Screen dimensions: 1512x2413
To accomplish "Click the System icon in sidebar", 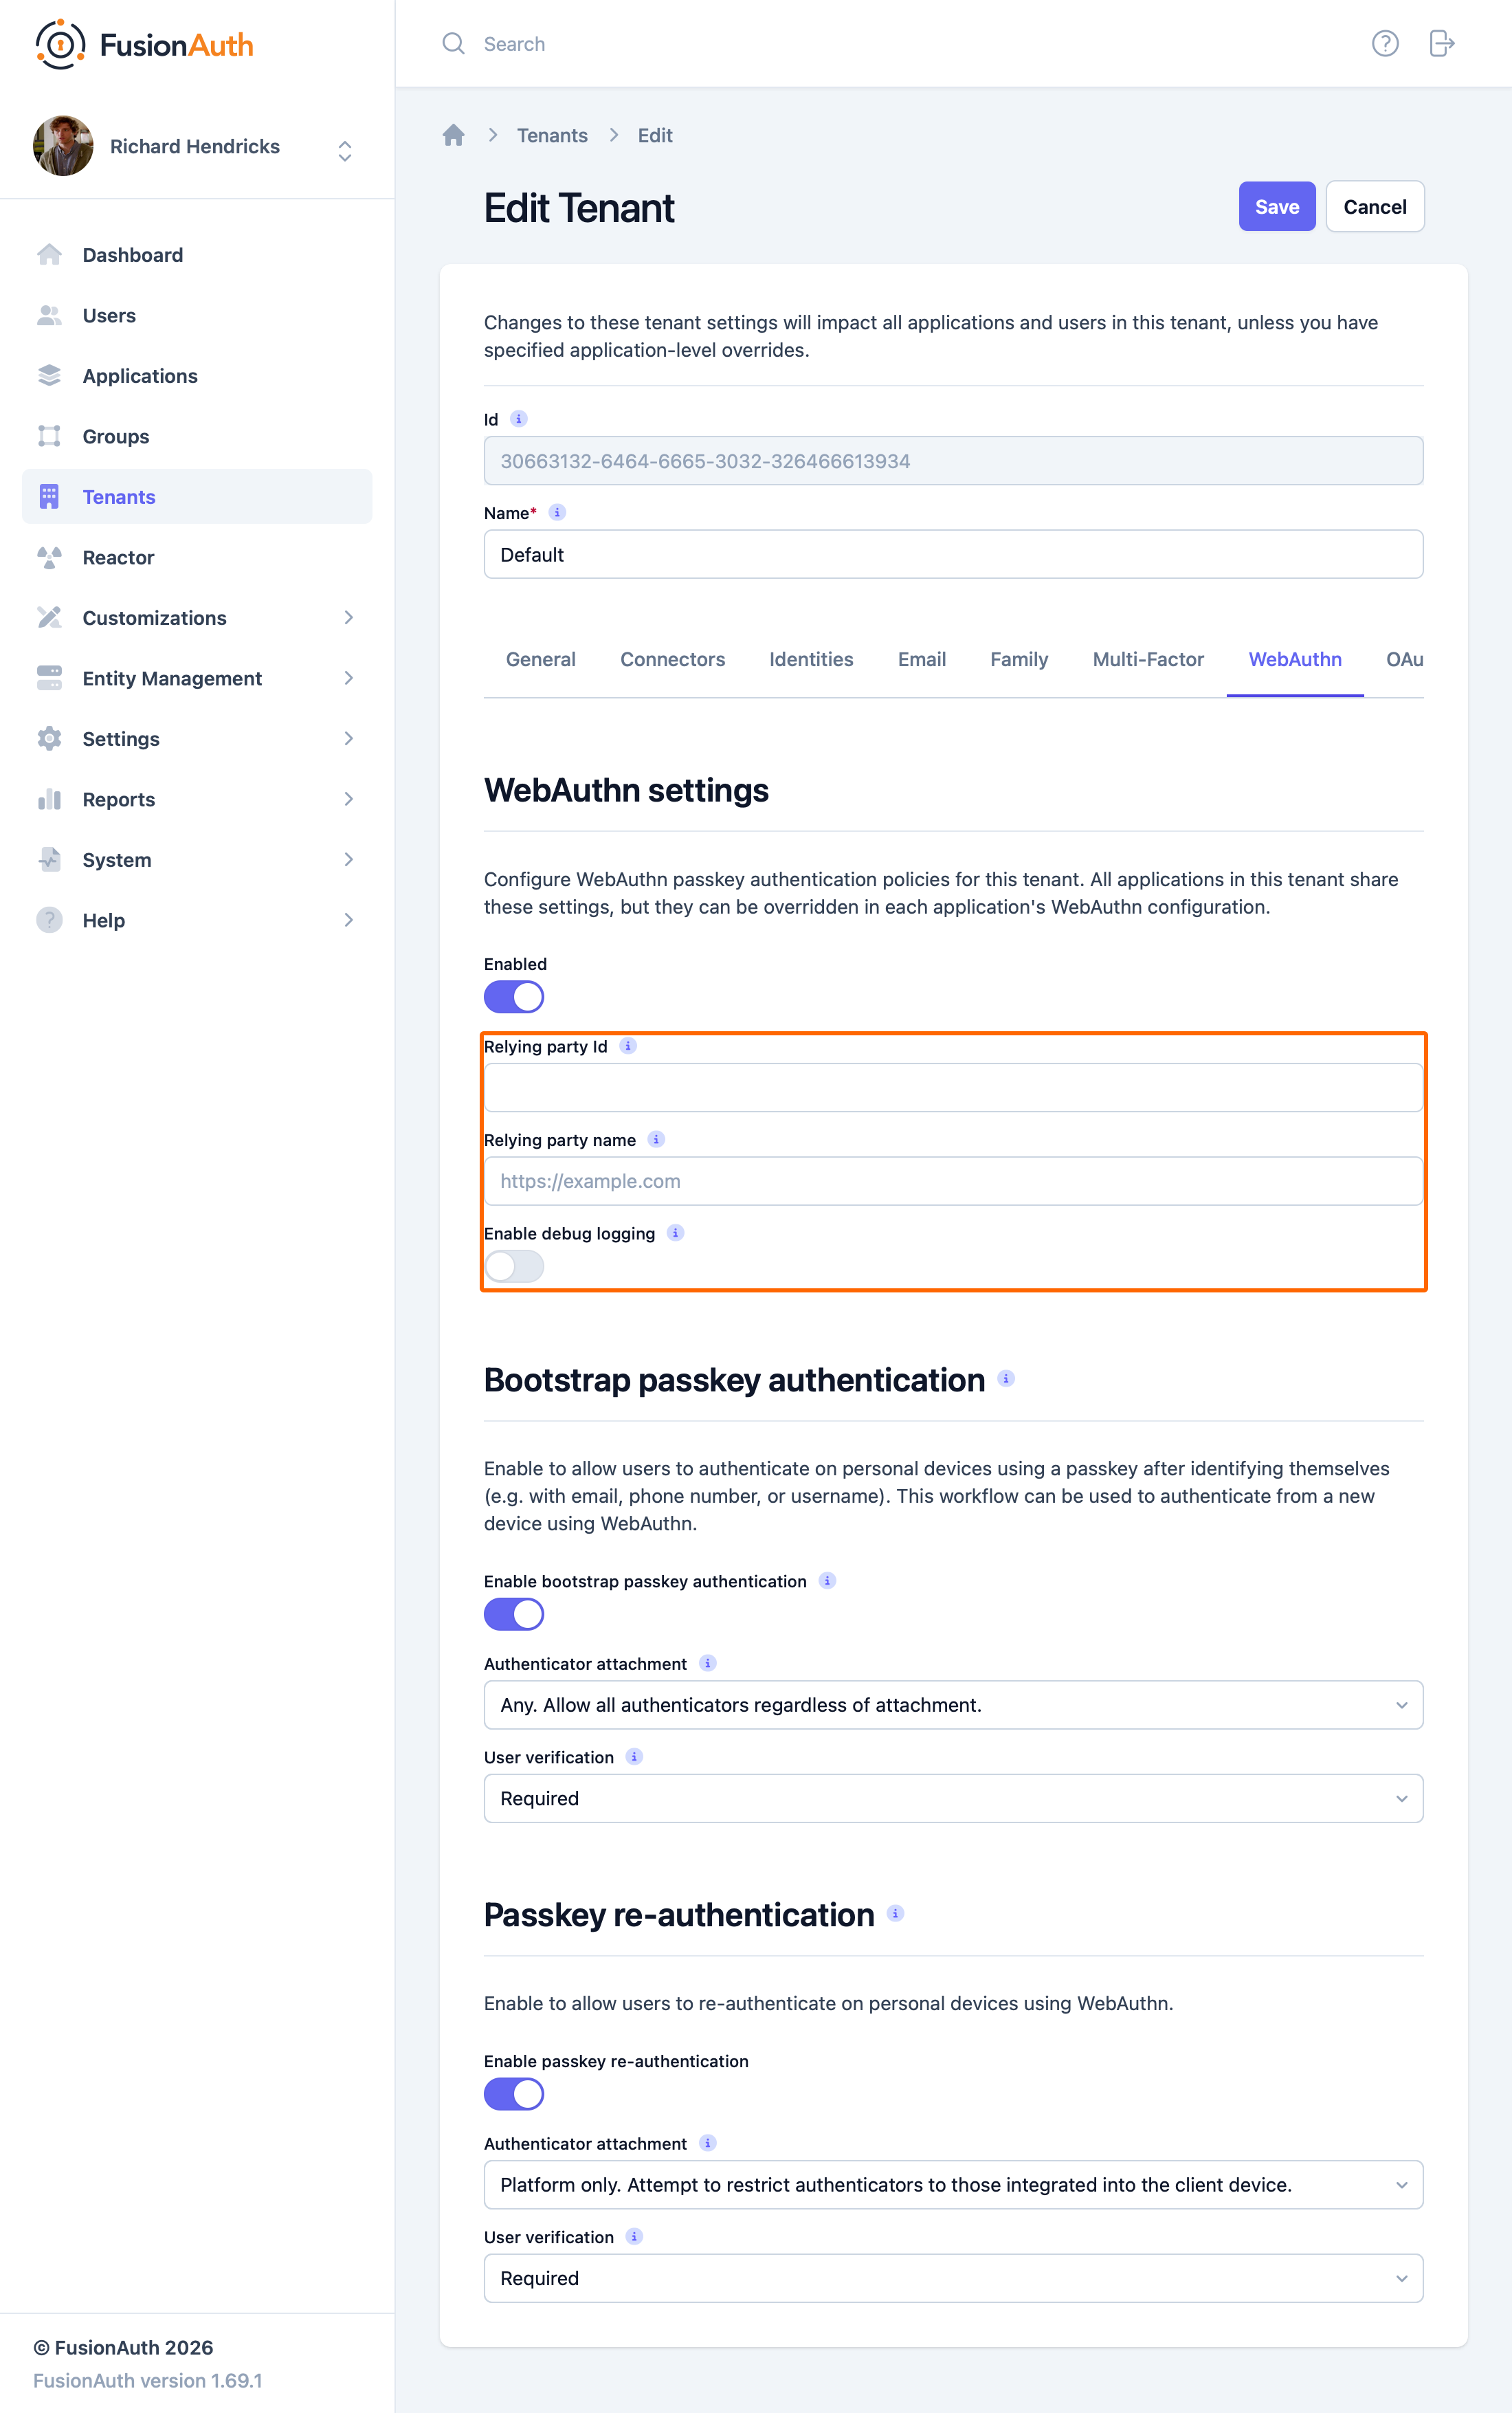I will tap(49, 860).
